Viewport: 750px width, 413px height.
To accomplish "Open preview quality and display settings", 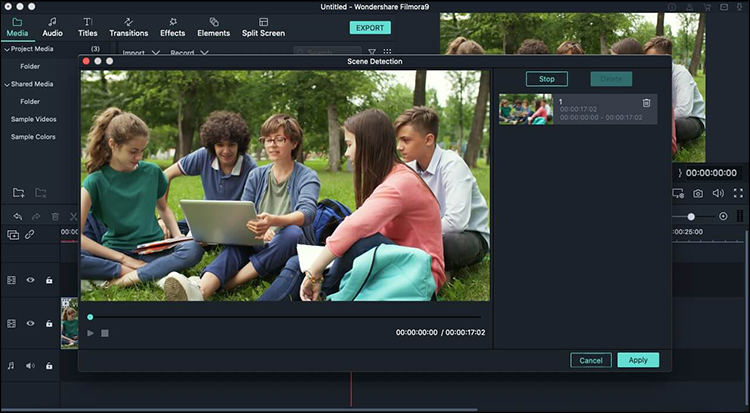I will tap(678, 193).
